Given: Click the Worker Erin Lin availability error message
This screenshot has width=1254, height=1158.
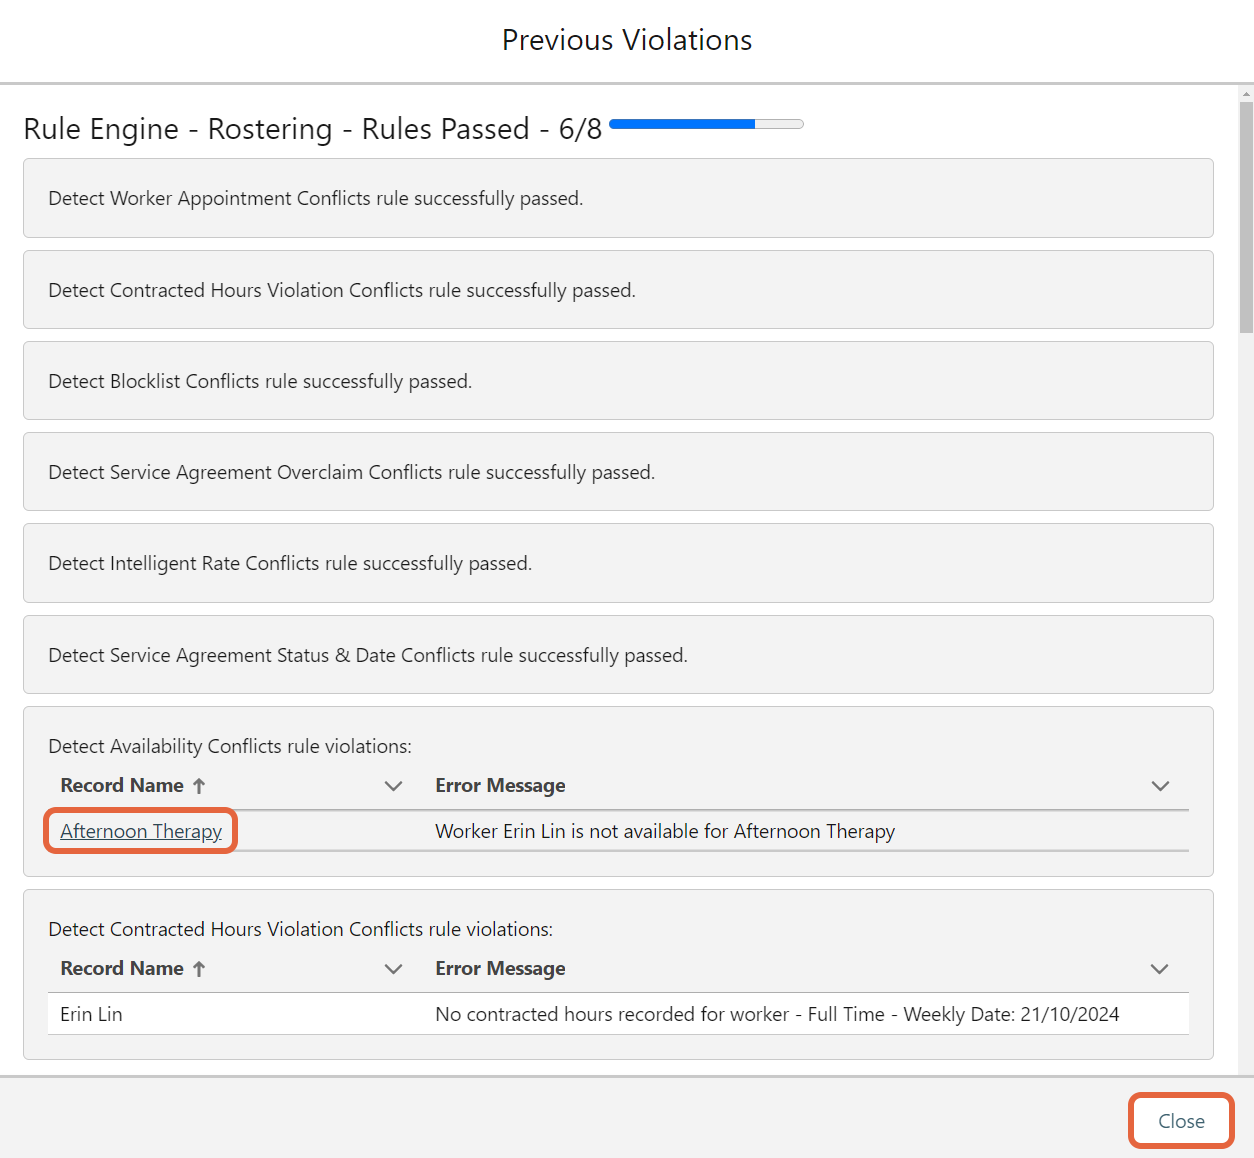Looking at the screenshot, I should click(664, 831).
